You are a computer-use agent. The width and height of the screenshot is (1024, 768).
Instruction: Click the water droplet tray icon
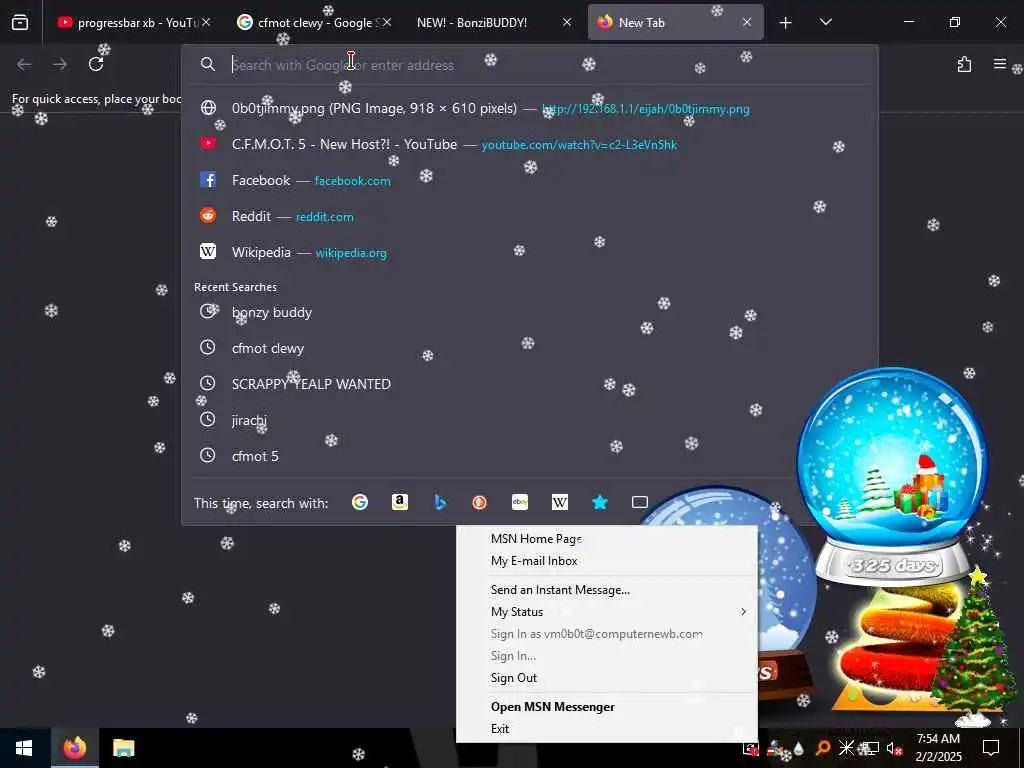[x=799, y=748]
